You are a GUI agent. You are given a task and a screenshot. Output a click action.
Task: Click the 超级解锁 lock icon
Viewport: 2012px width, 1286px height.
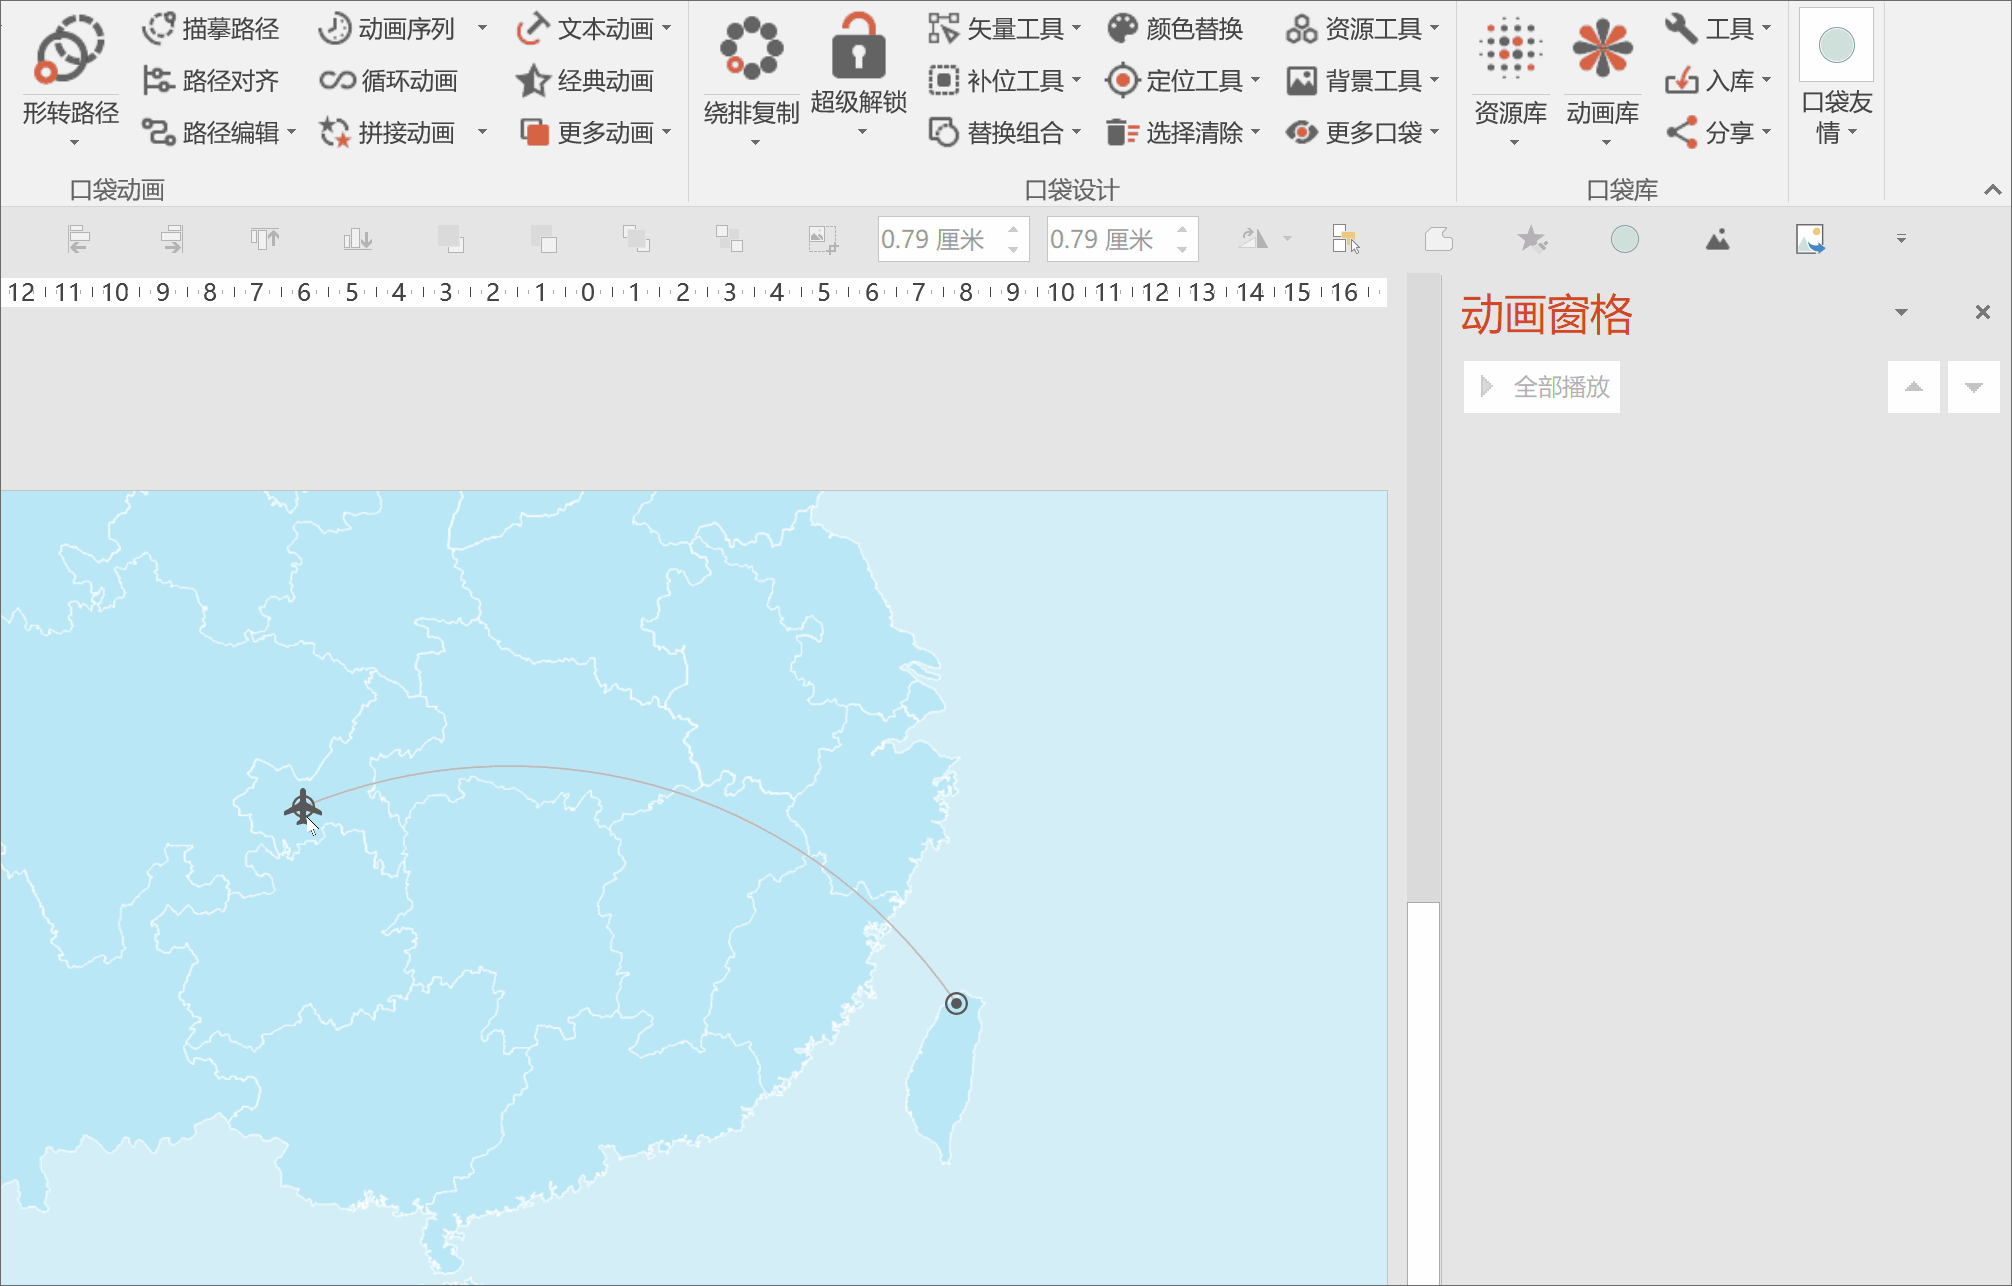pos(858,46)
